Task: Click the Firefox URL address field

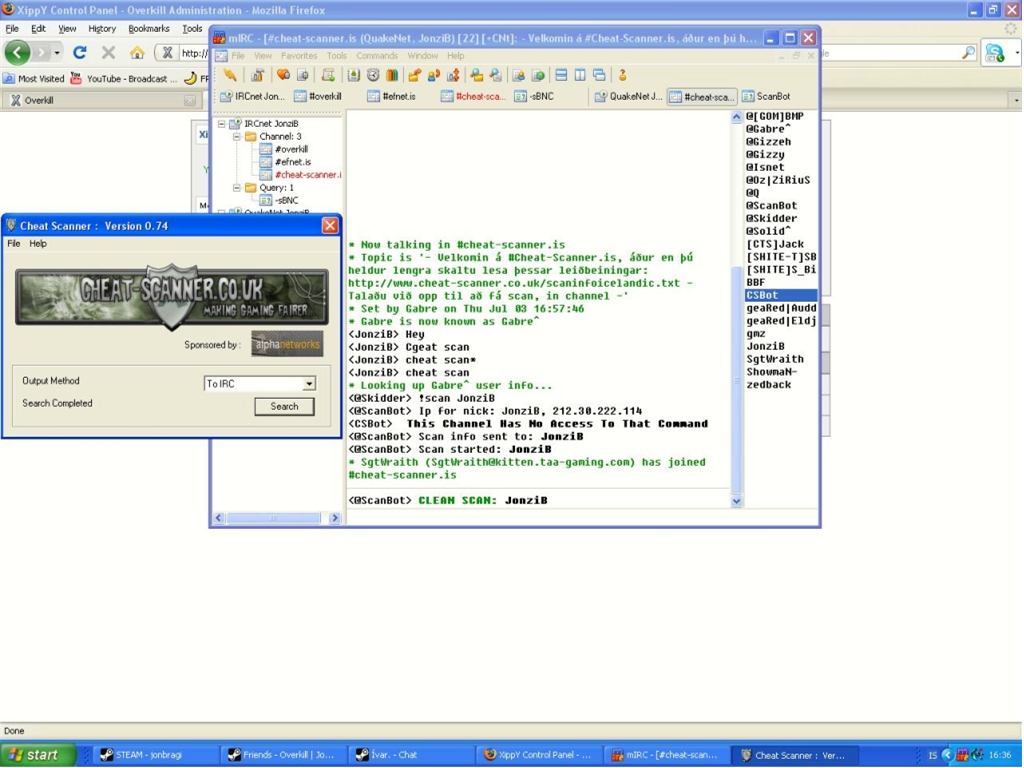Action: click(x=195, y=53)
